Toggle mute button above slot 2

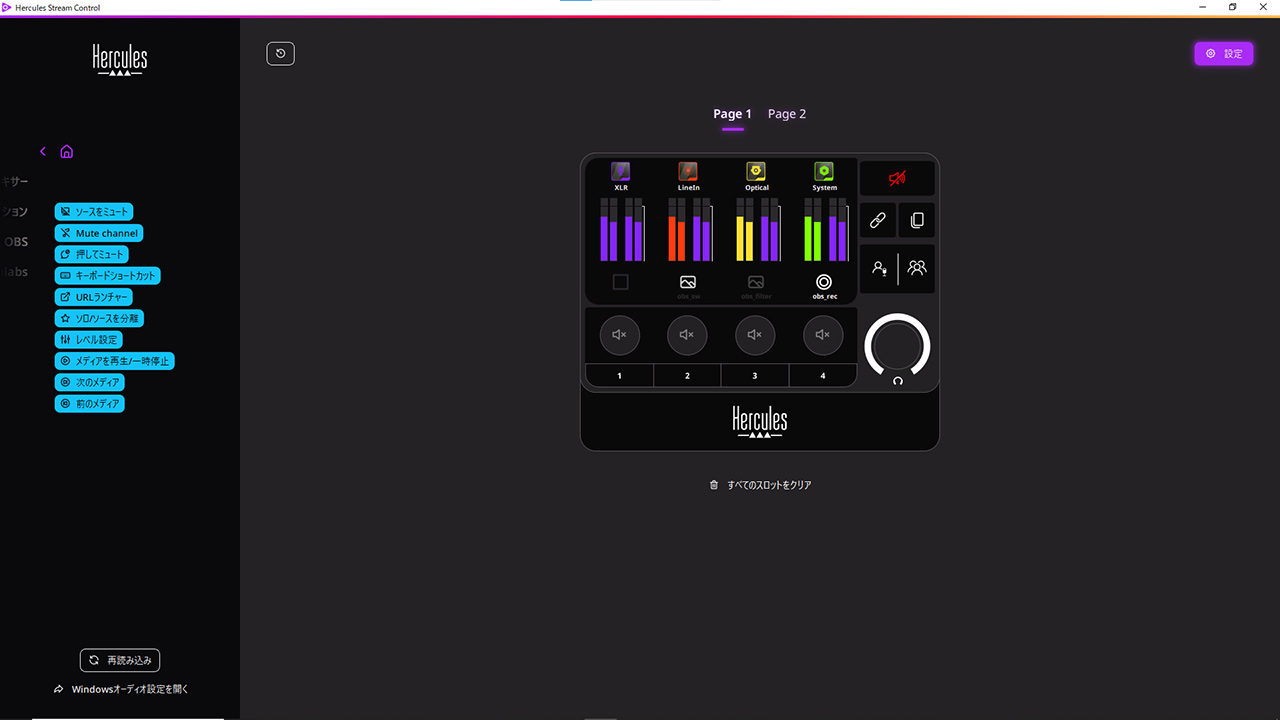pyautogui.click(x=687, y=335)
